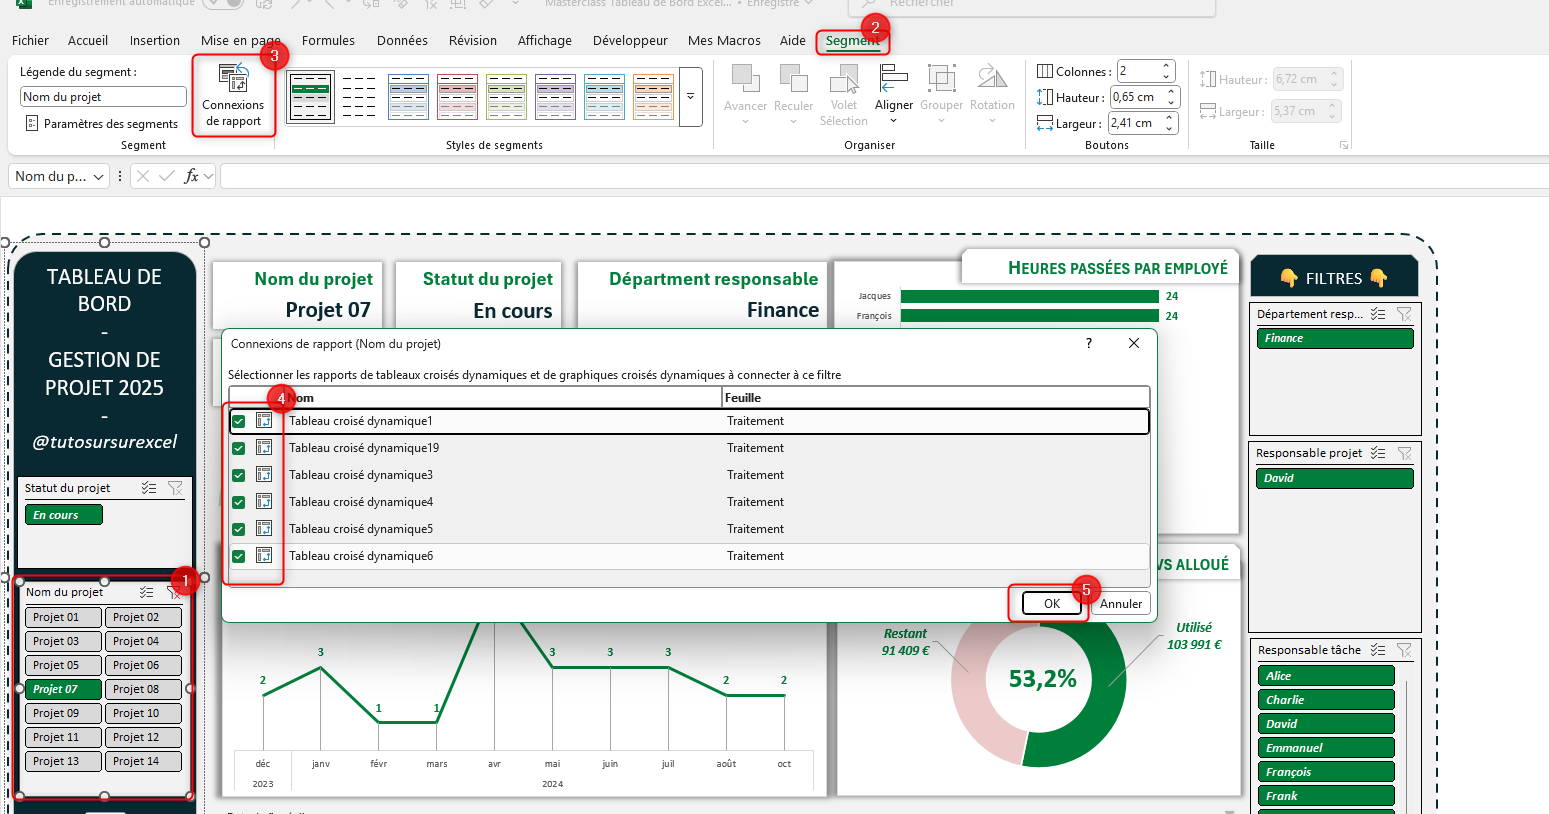Toggle multi-select on Responsable projet slicer
1549x814 pixels.
(1378, 453)
